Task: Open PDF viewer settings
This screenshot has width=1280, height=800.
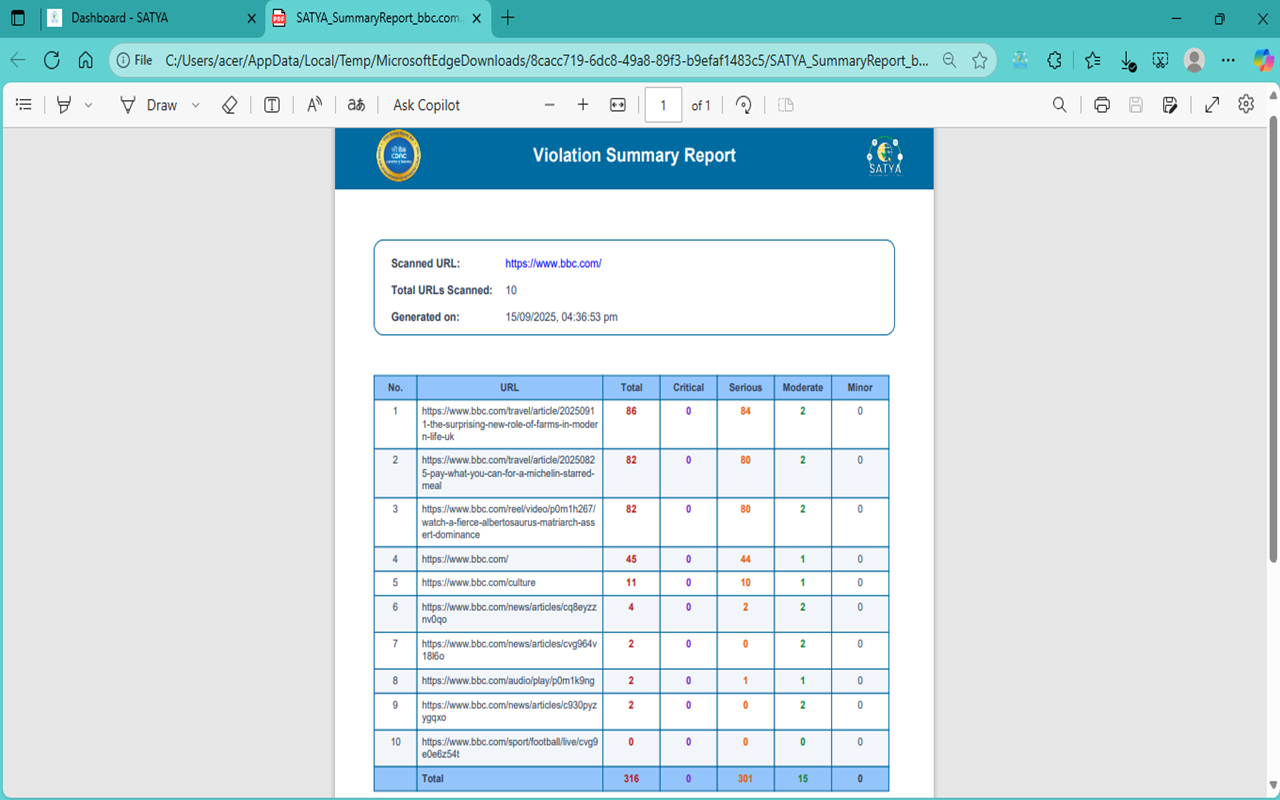Action: 1246,105
